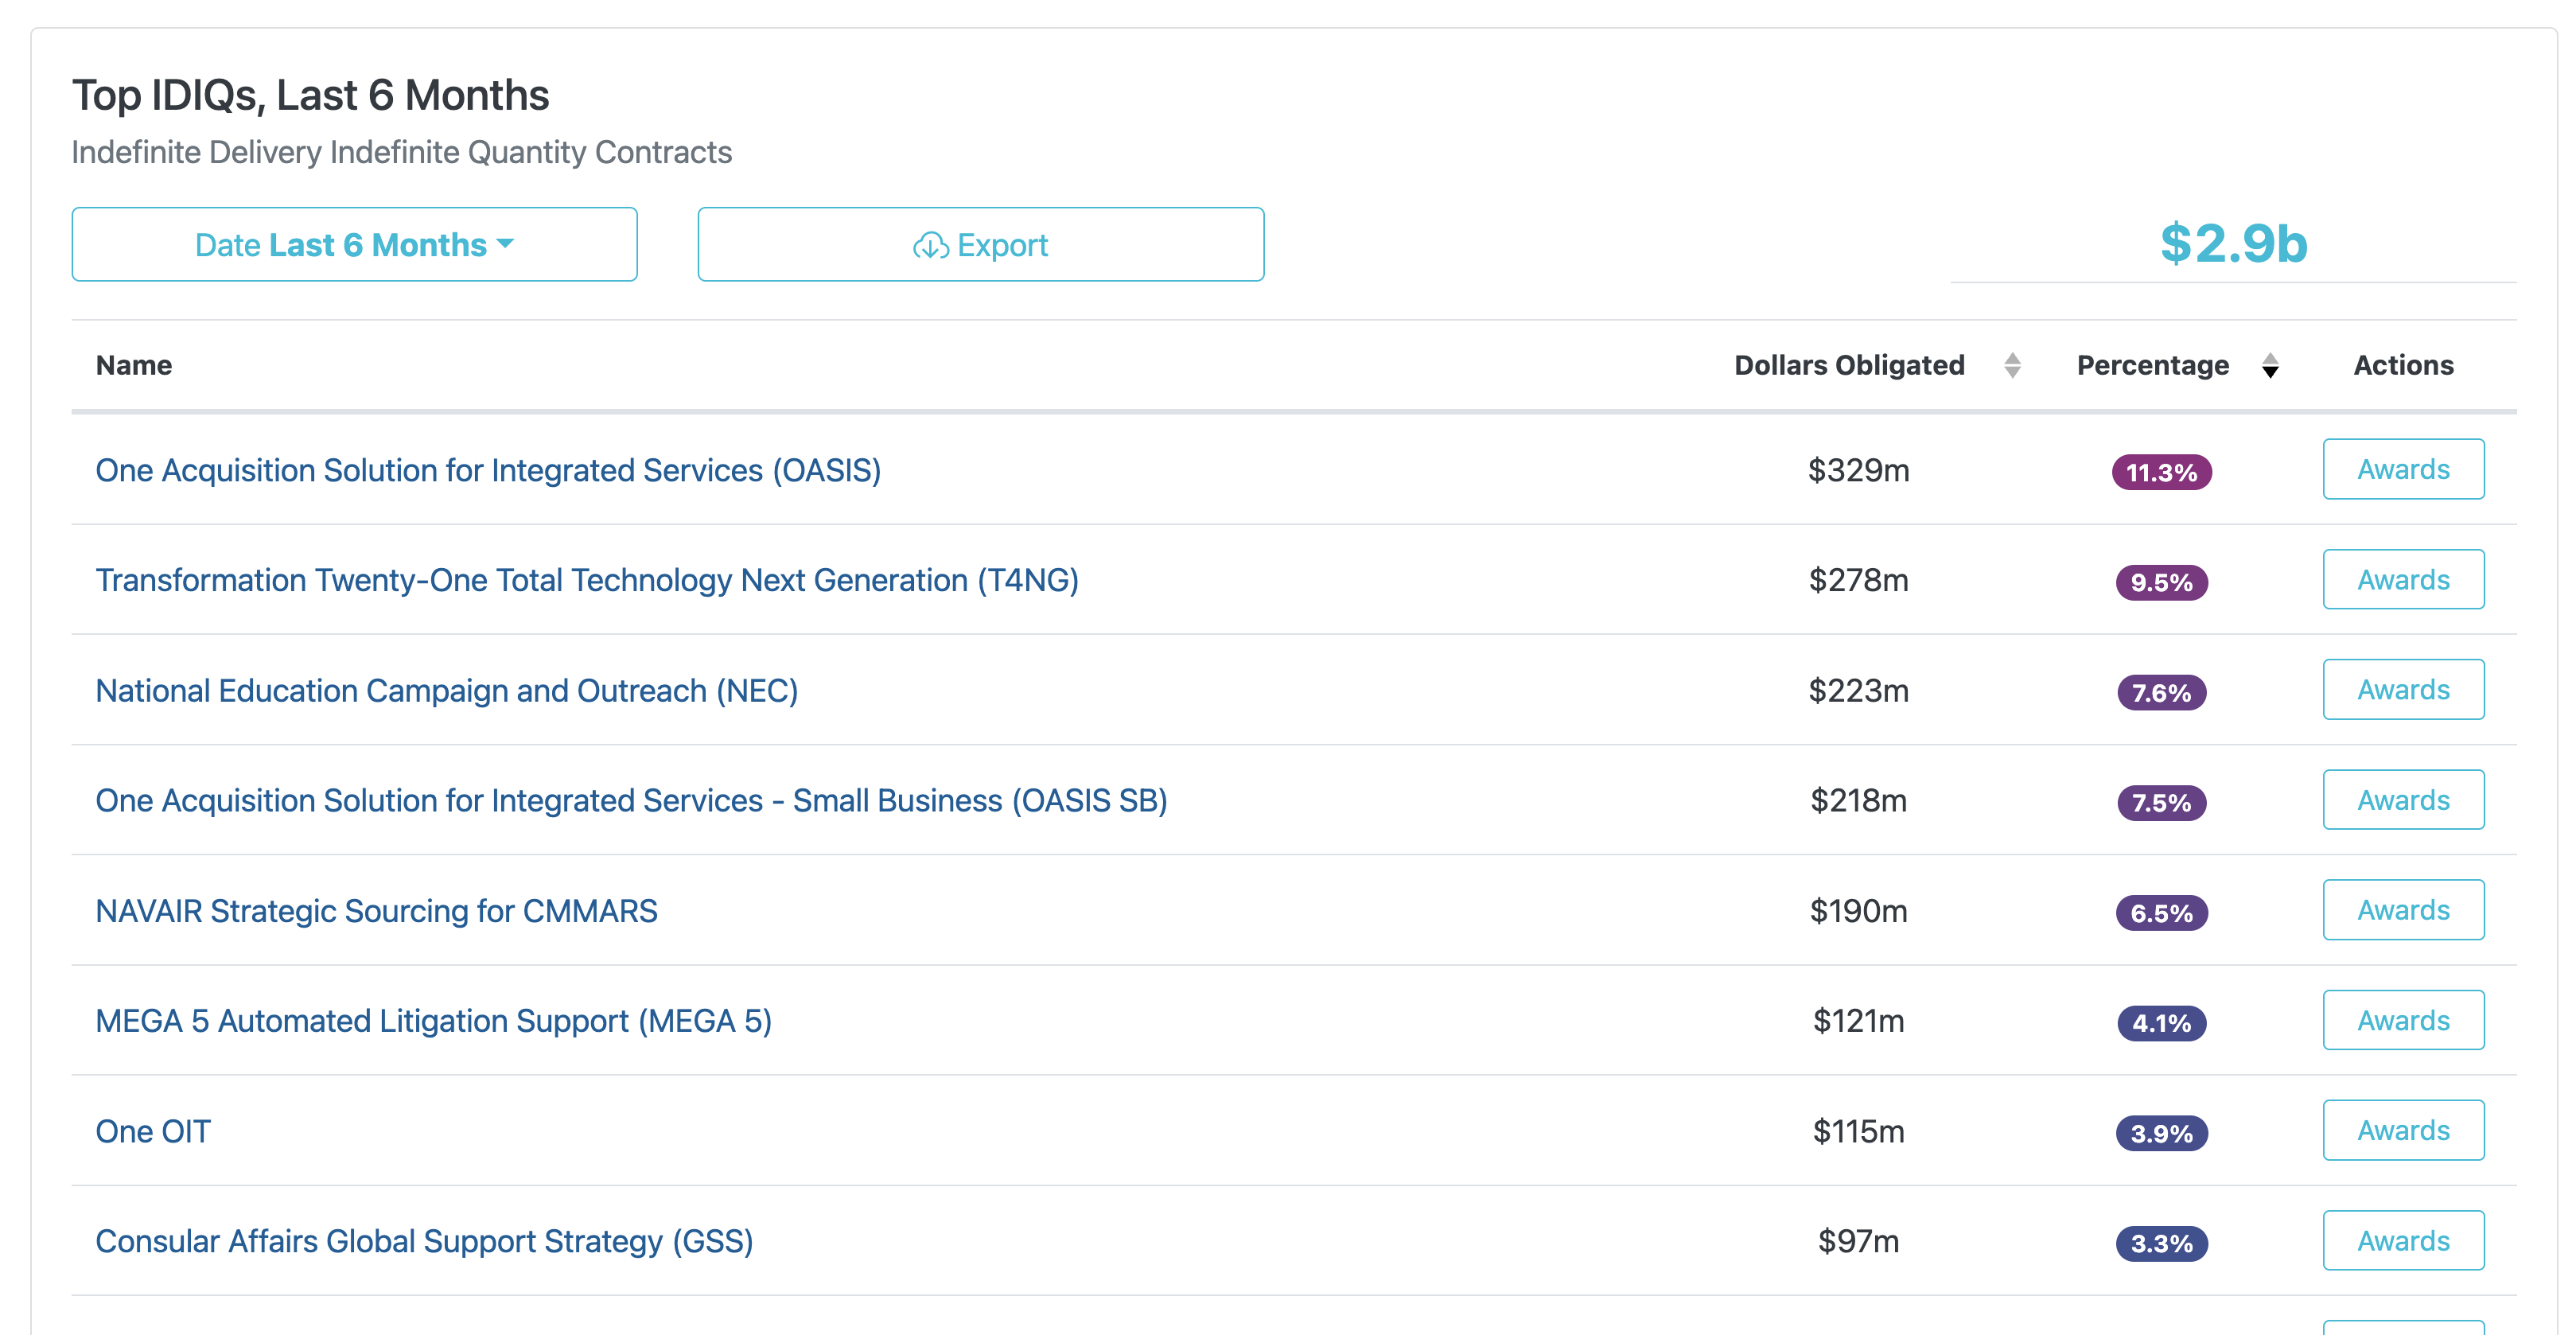This screenshot has width=2576, height=1335.
Task: Click the 6.5% percentage badge
Action: (2161, 913)
